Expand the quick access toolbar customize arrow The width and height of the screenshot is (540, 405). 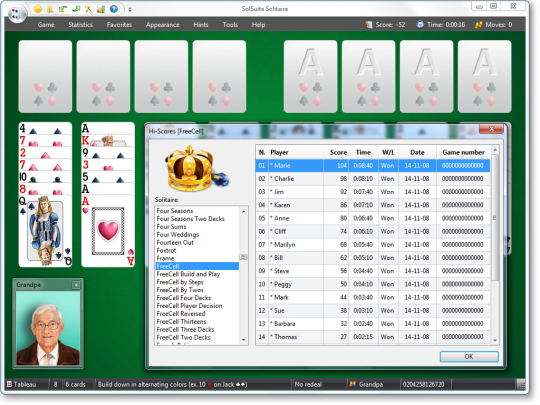click(x=130, y=10)
